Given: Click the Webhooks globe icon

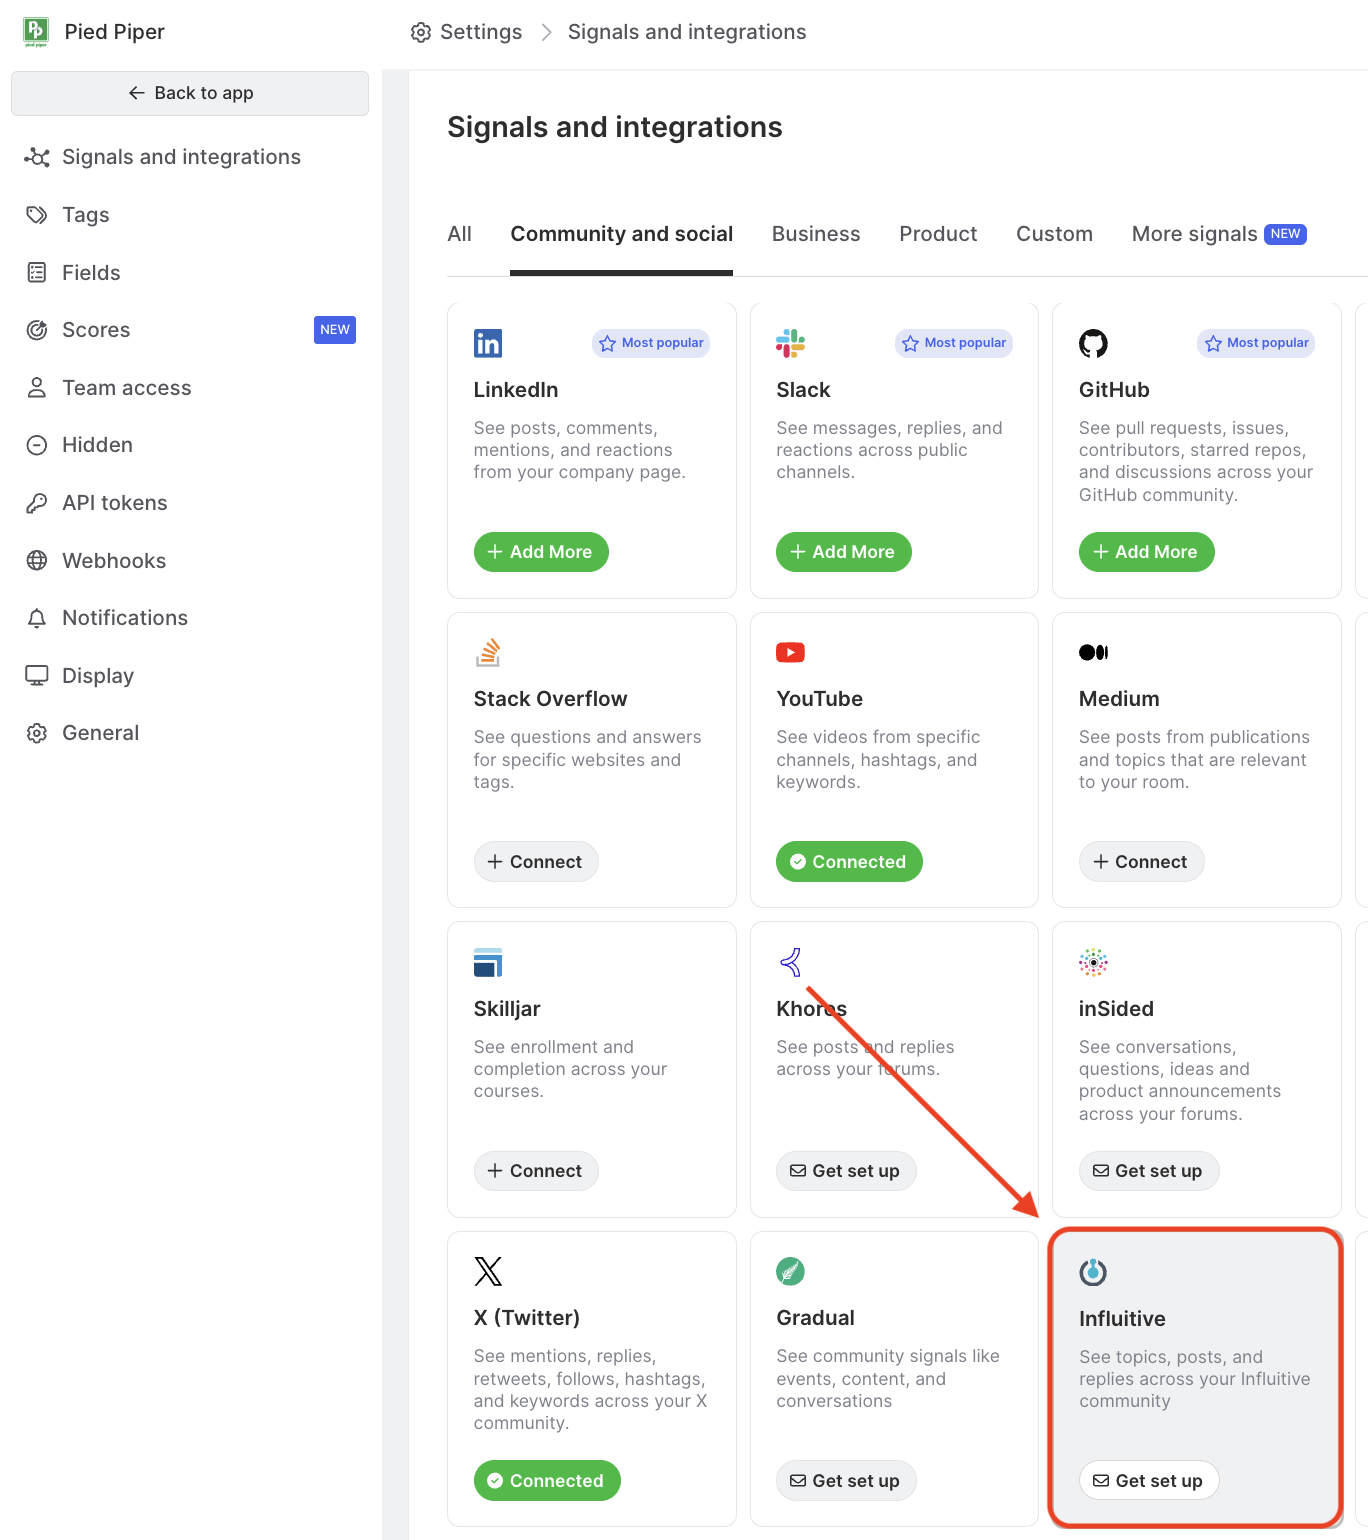Looking at the screenshot, I should 37,561.
